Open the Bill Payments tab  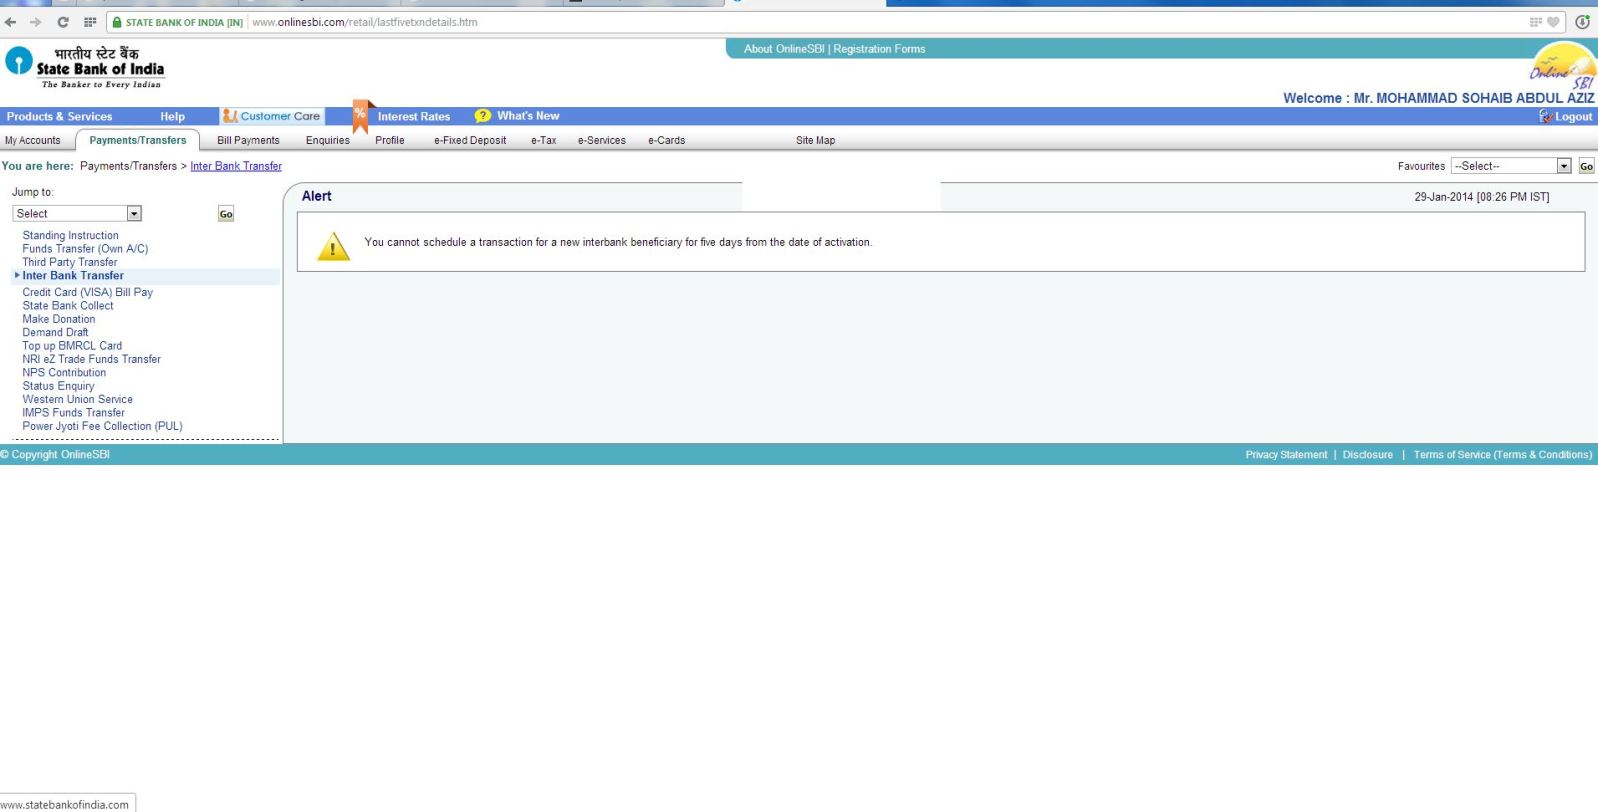point(248,141)
